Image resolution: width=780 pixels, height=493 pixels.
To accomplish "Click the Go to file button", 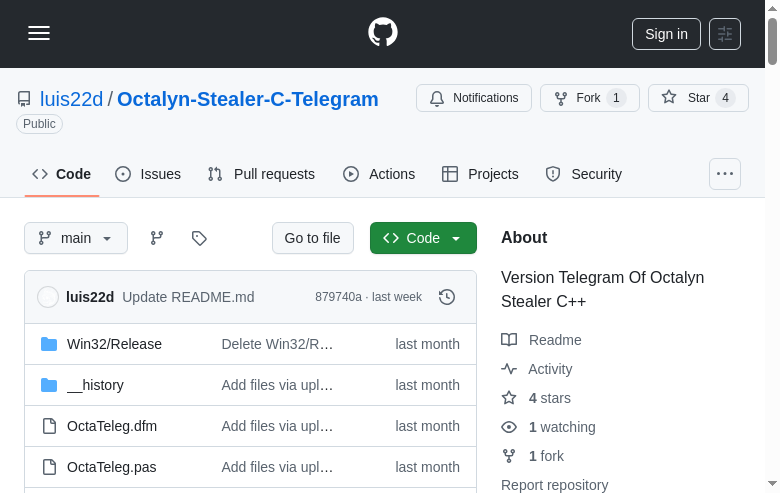I will tap(313, 238).
